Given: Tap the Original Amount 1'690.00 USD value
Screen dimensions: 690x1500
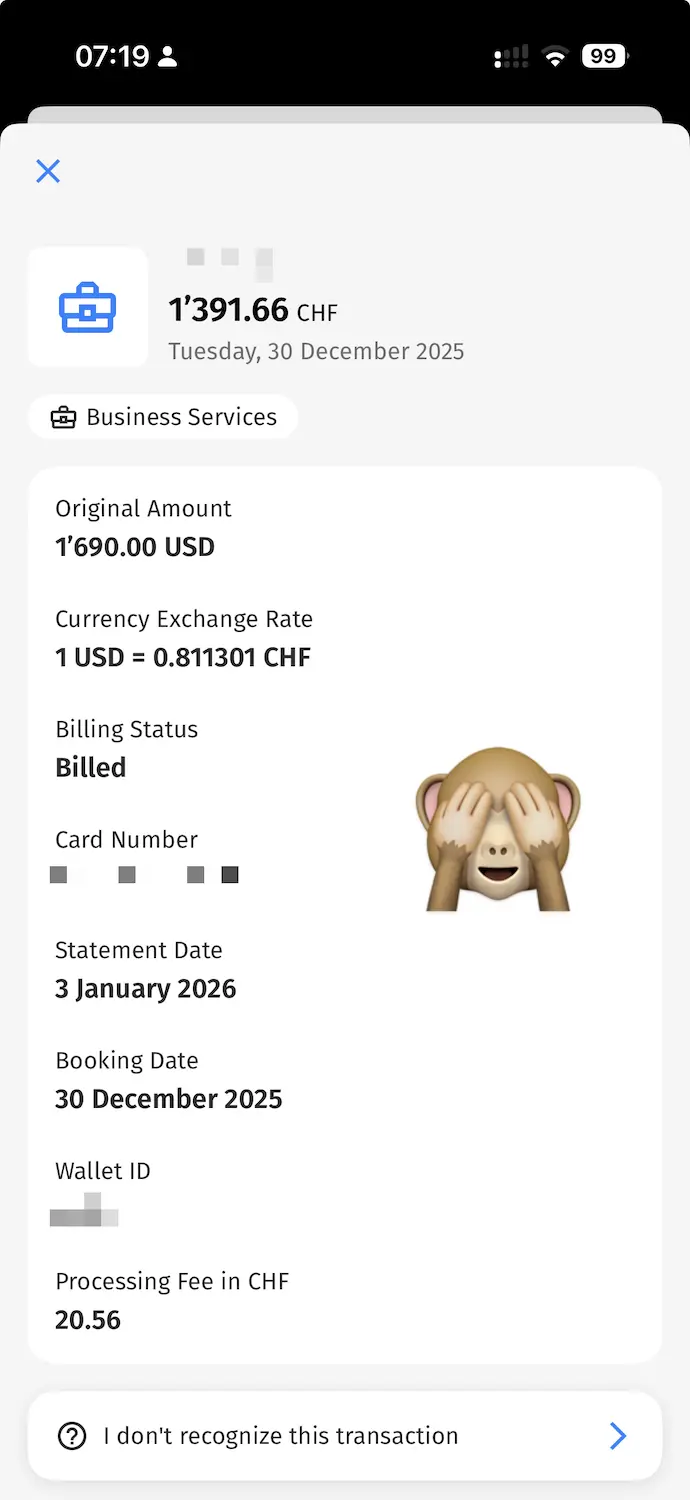Looking at the screenshot, I should (135, 546).
